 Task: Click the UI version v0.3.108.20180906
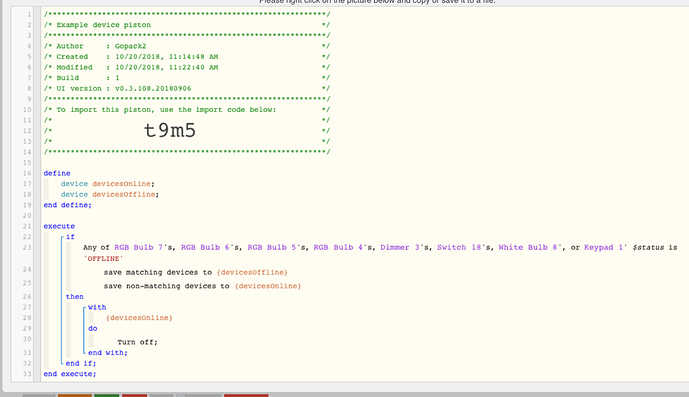click(153, 88)
